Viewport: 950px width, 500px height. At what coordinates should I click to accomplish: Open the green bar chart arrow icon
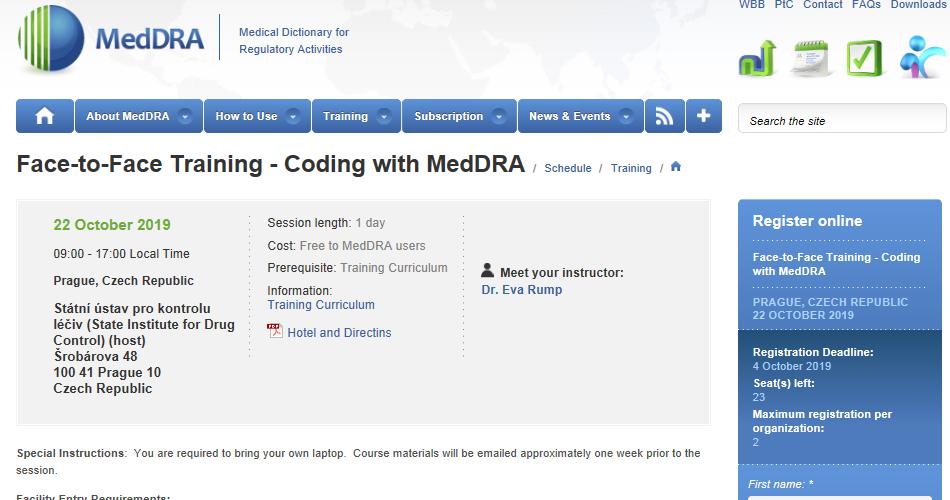pyautogui.click(x=757, y=58)
